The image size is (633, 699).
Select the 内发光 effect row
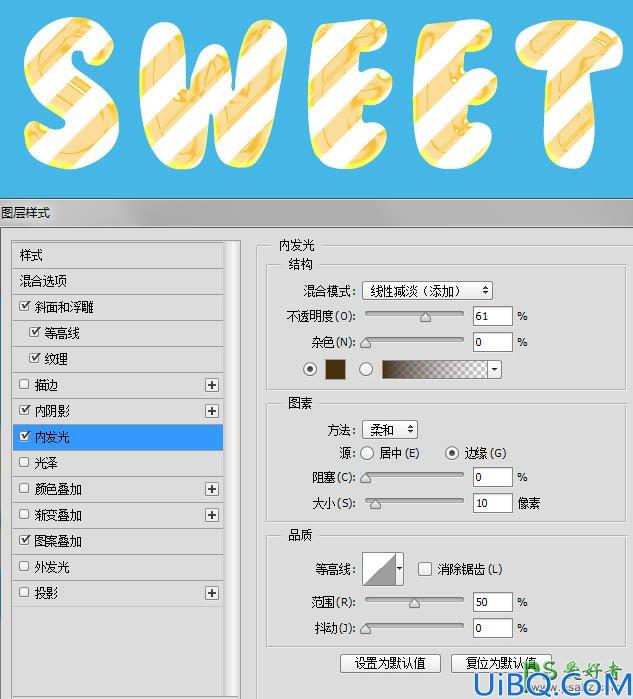coord(118,437)
